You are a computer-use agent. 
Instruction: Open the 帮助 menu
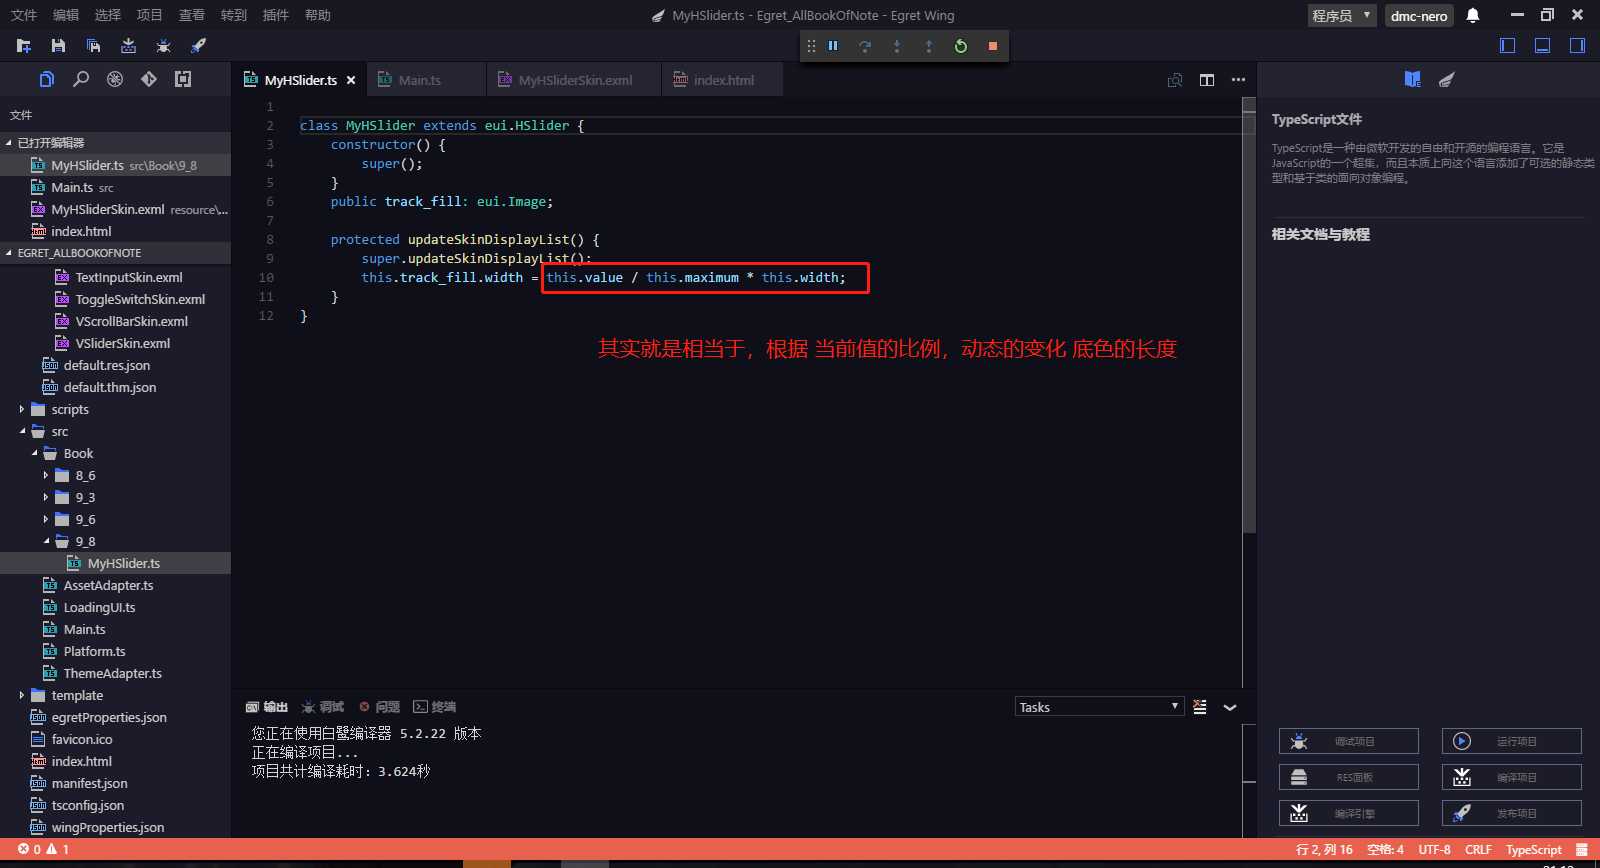point(317,15)
